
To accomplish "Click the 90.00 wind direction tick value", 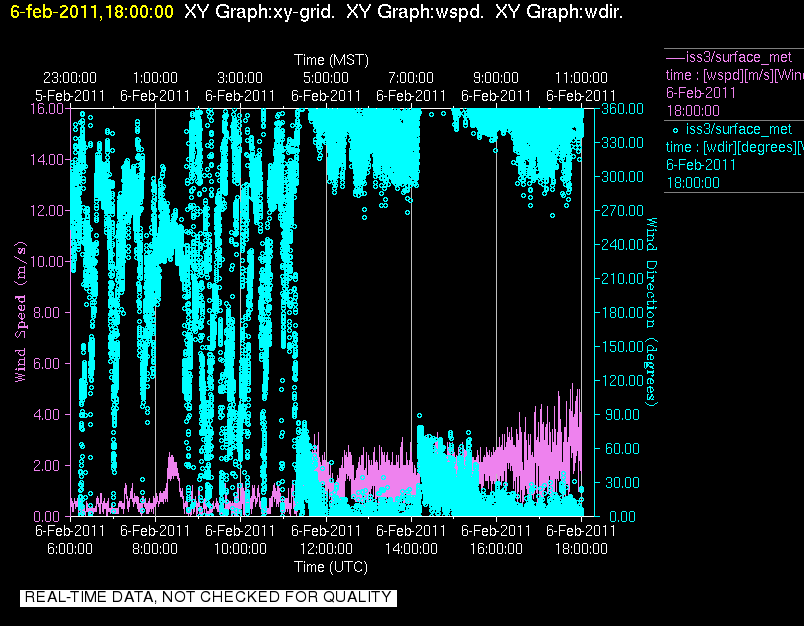I will pyautogui.click(x=622, y=414).
